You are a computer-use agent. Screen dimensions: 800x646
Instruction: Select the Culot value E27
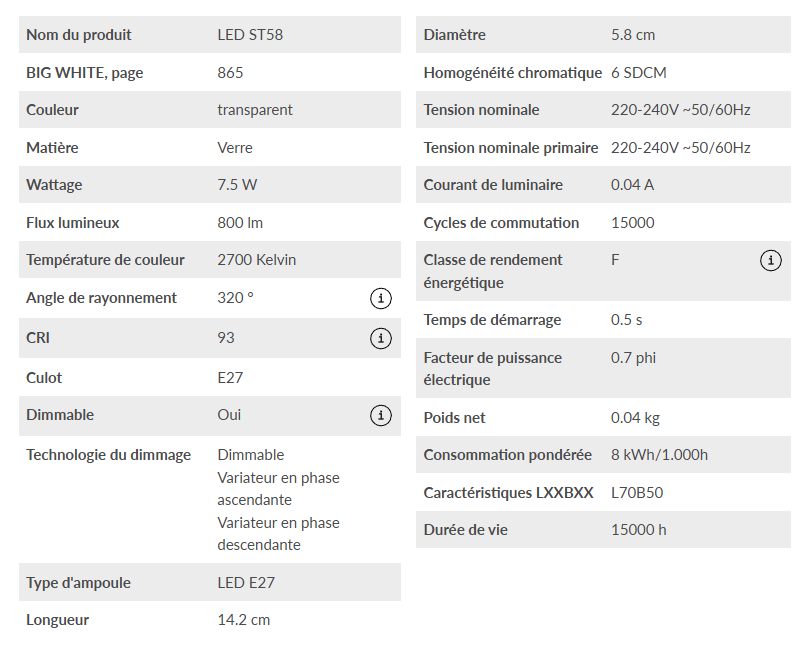(x=230, y=378)
